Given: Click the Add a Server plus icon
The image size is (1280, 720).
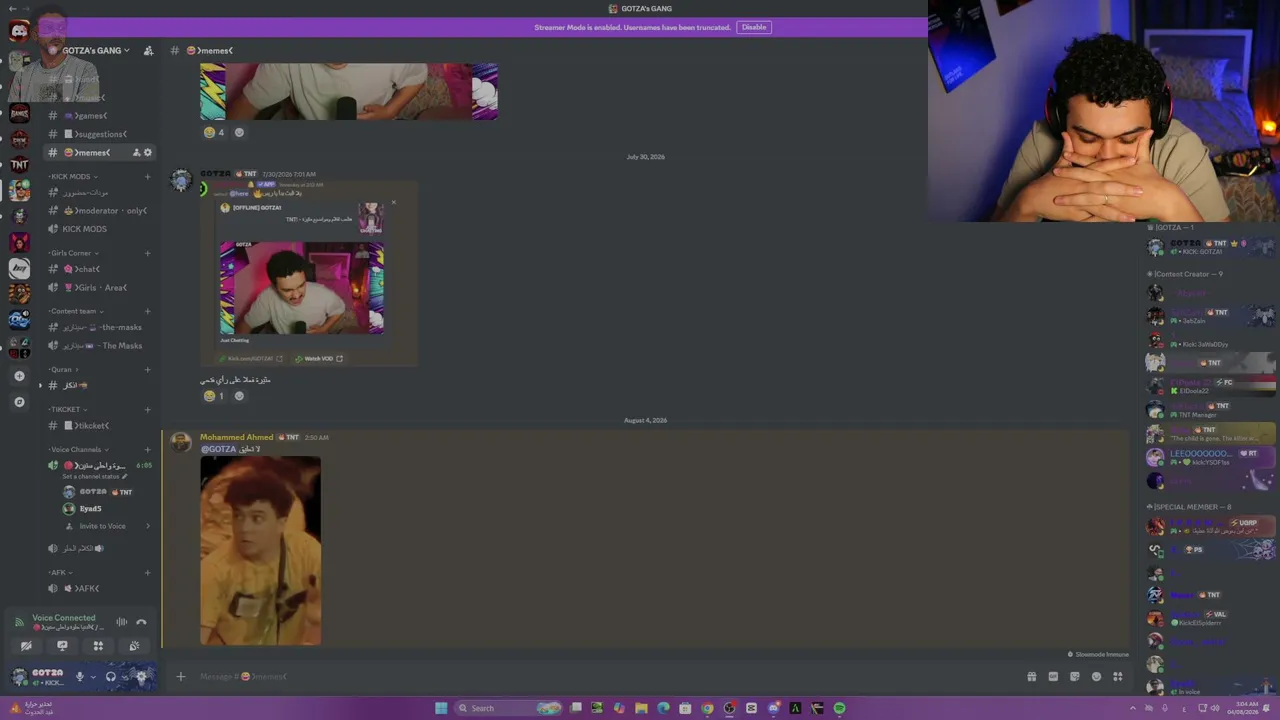Looking at the screenshot, I should click(x=19, y=376).
